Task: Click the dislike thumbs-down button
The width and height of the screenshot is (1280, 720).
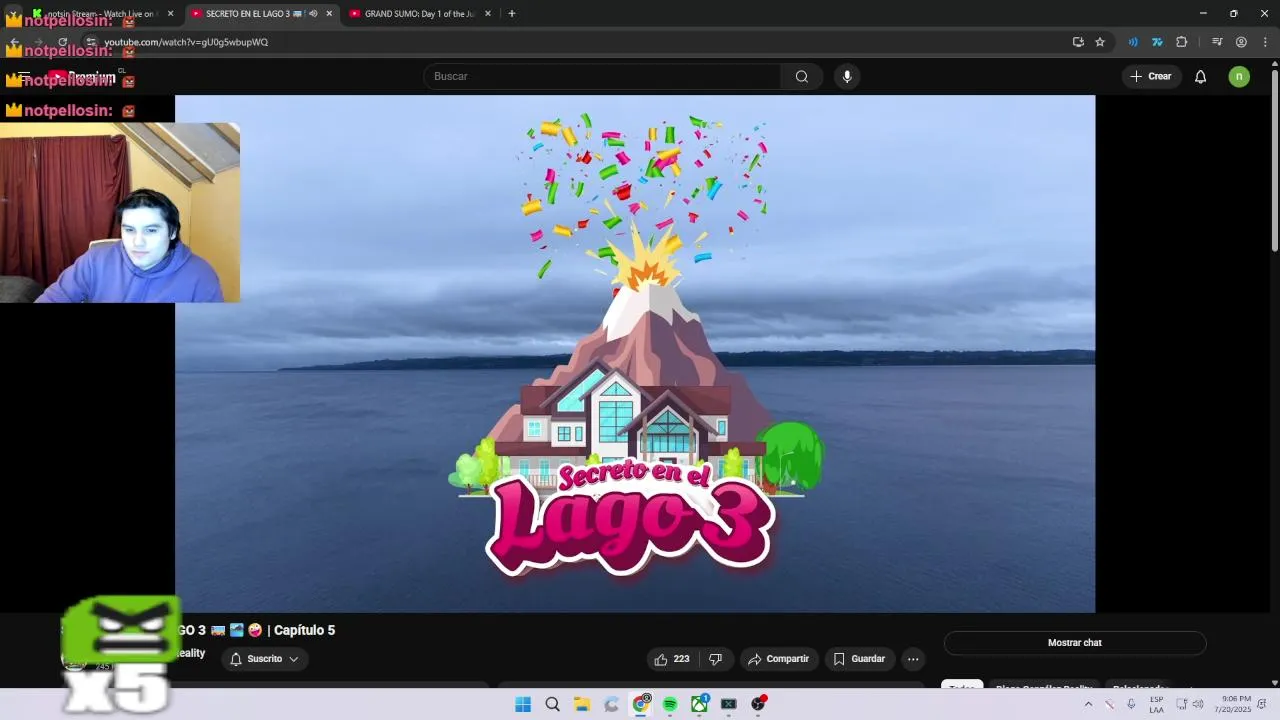Action: [715, 659]
